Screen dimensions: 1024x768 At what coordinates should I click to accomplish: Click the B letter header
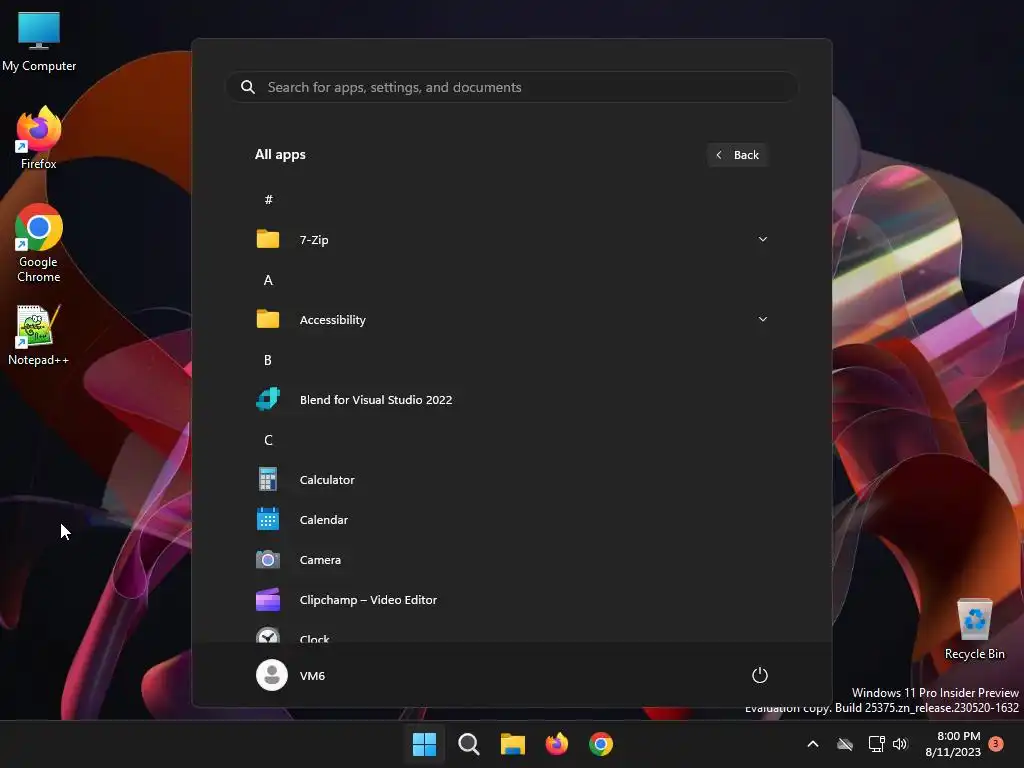point(268,360)
